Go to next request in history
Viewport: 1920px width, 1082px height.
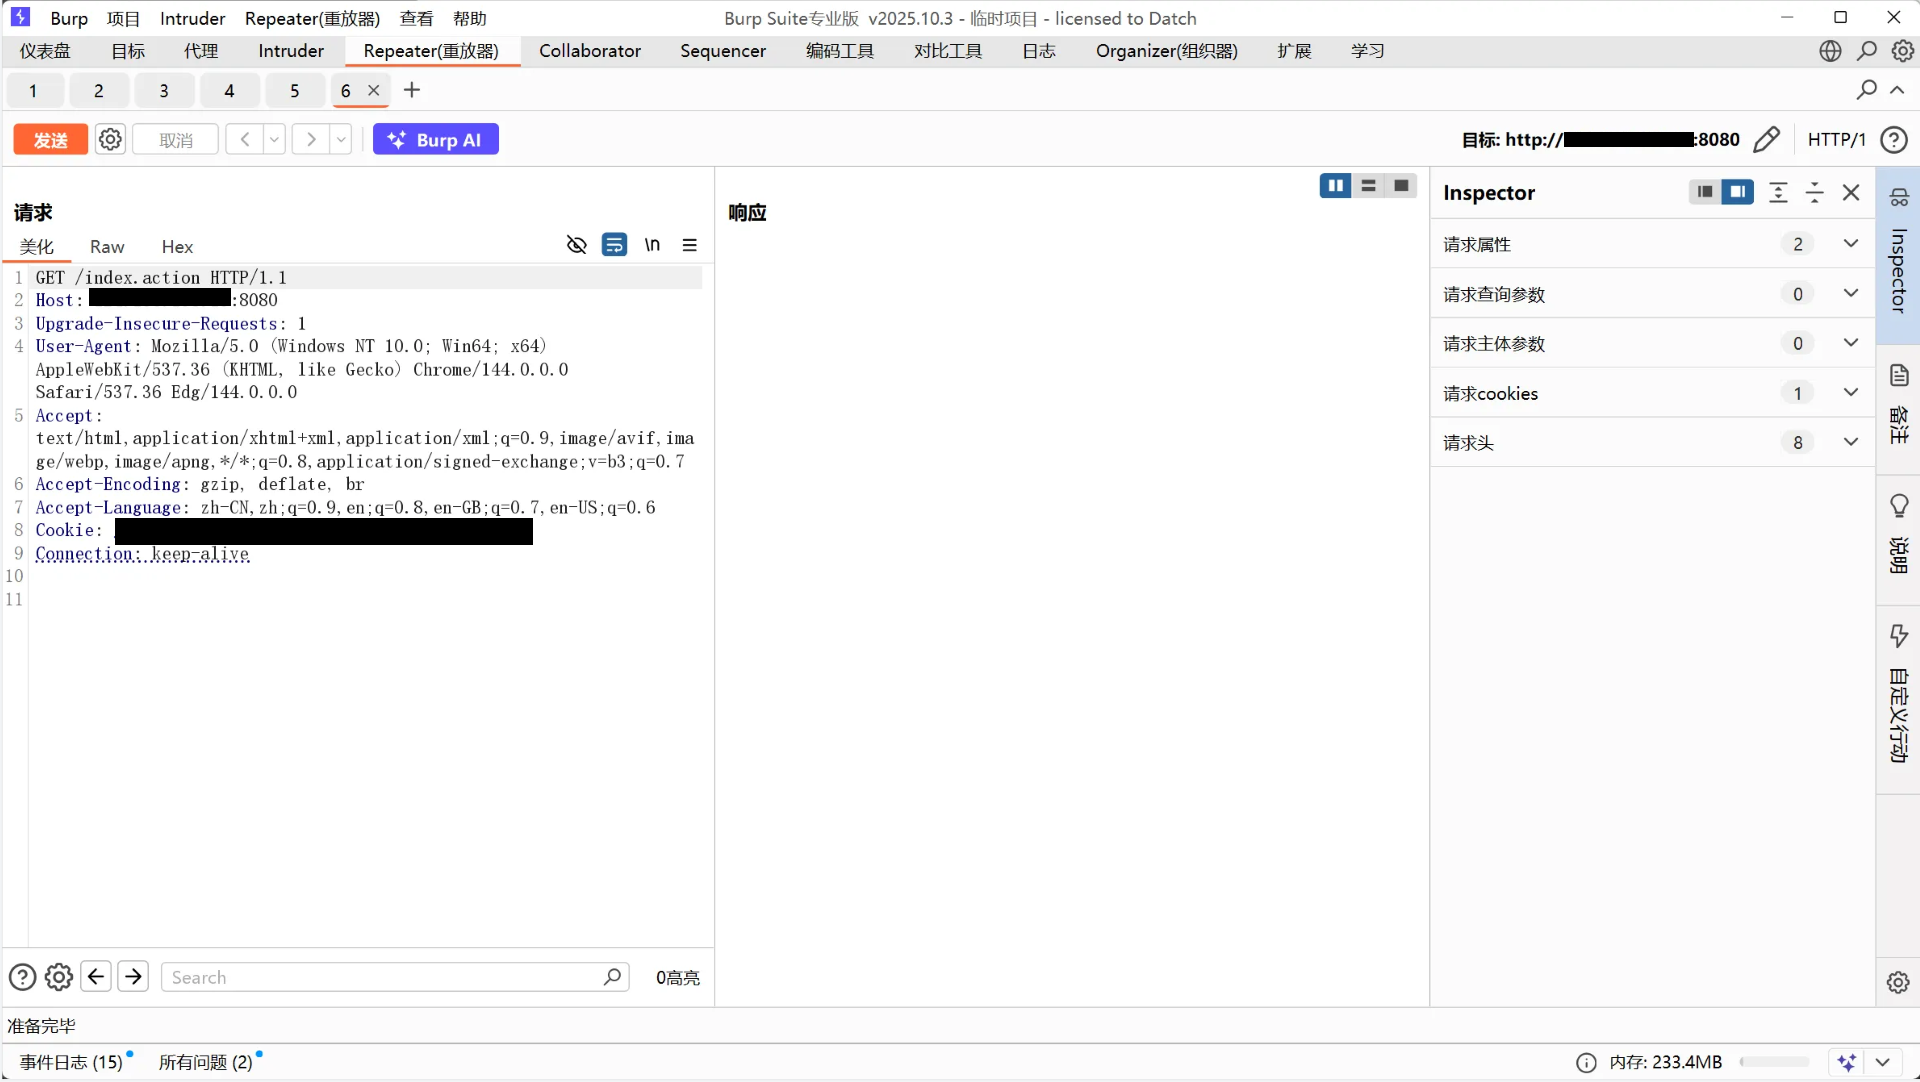point(311,140)
